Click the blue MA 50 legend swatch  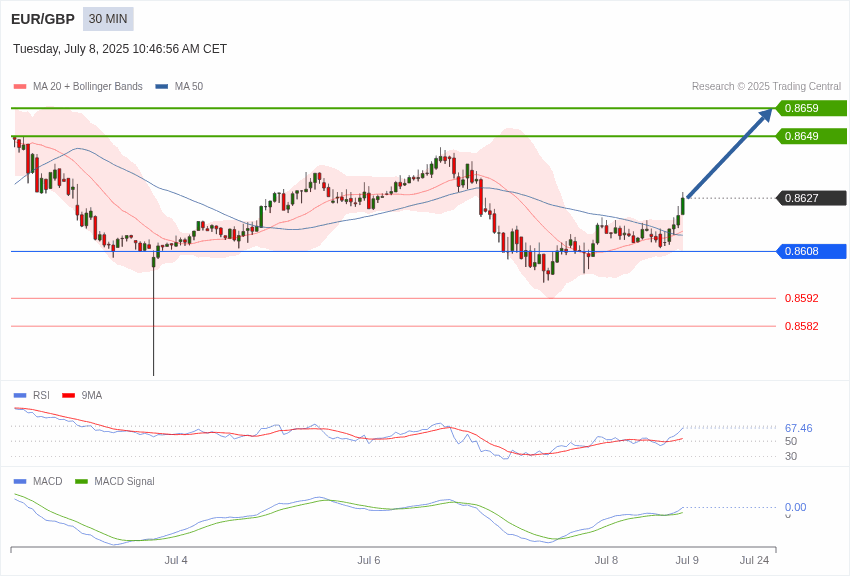pyautogui.click(x=162, y=87)
